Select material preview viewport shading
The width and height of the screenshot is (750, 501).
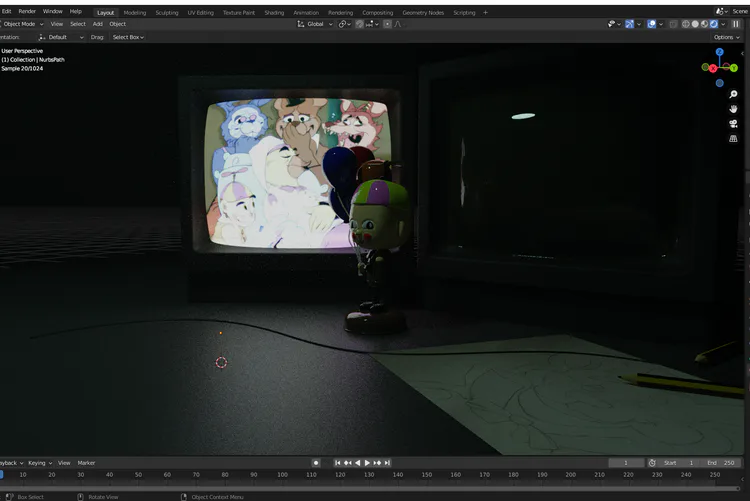click(x=705, y=24)
